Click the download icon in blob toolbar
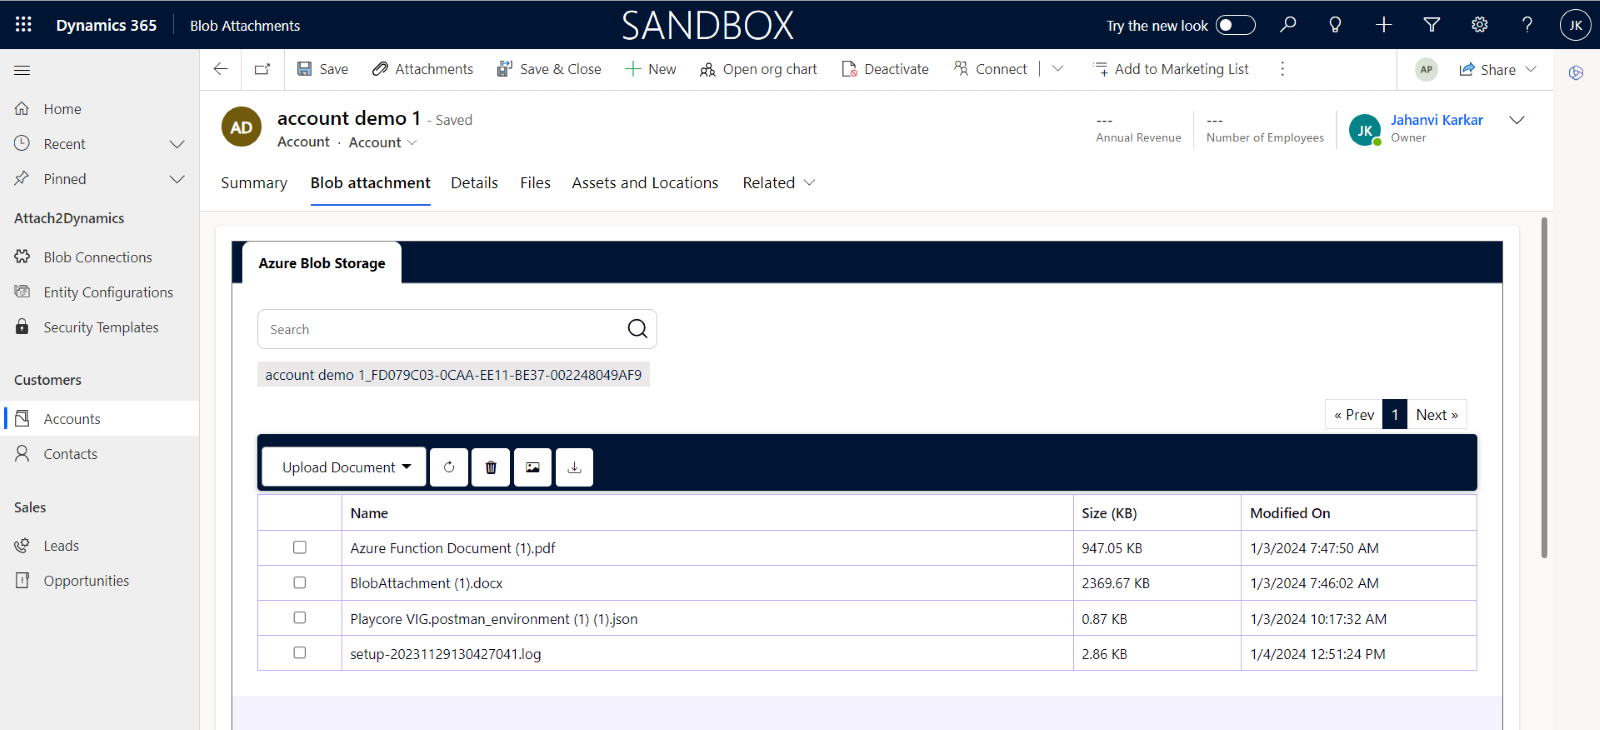This screenshot has width=1600, height=730. 574,467
